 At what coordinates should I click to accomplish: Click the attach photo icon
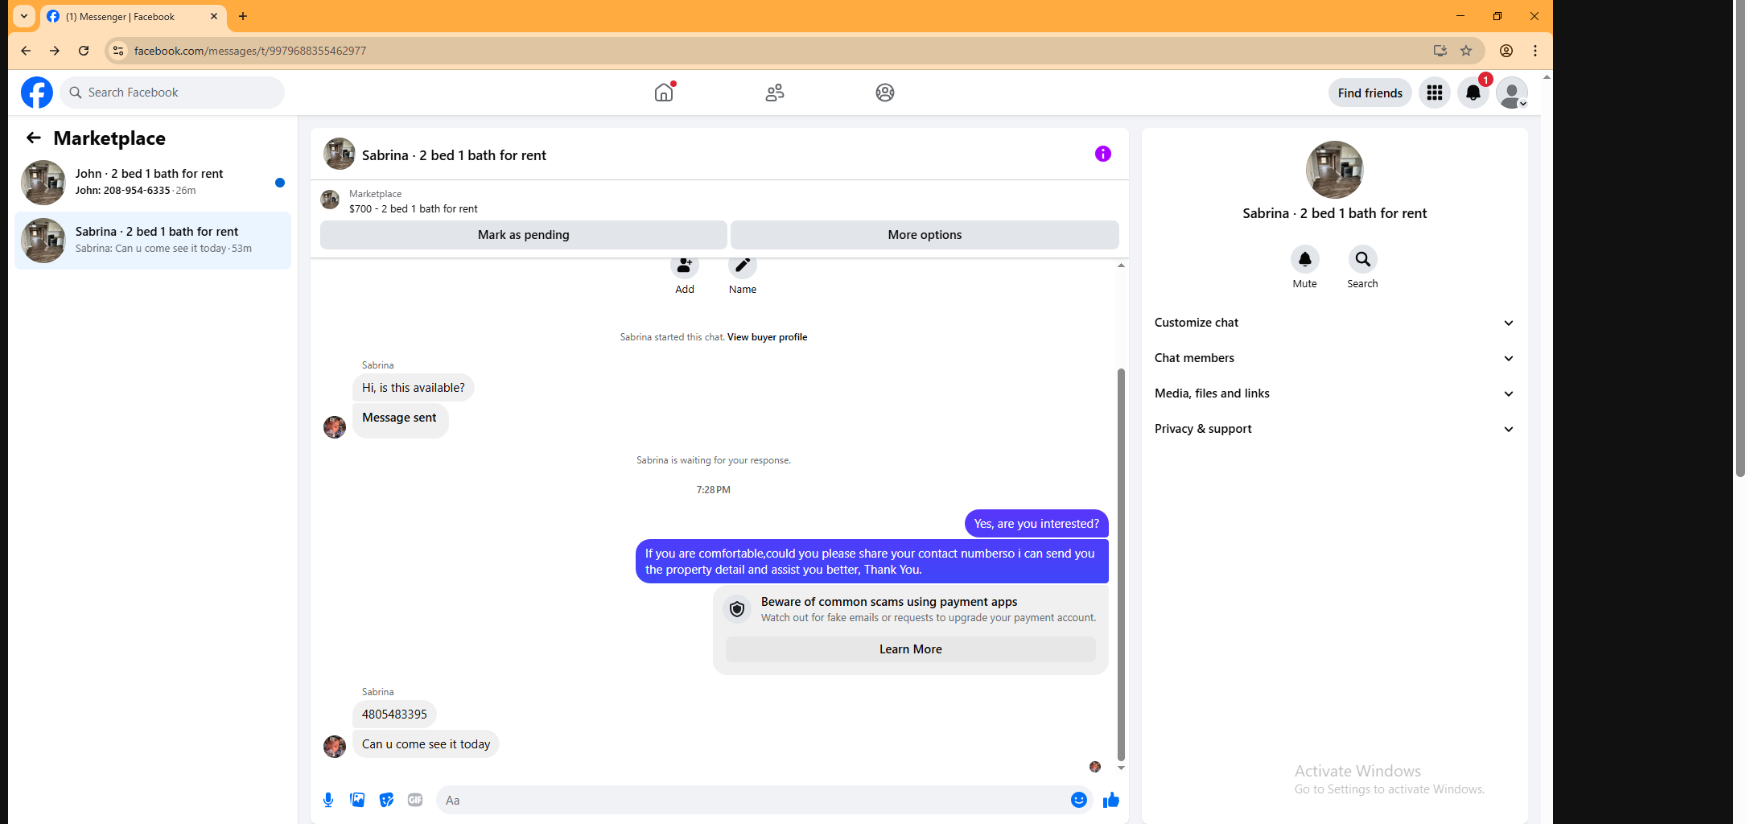[x=357, y=800]
